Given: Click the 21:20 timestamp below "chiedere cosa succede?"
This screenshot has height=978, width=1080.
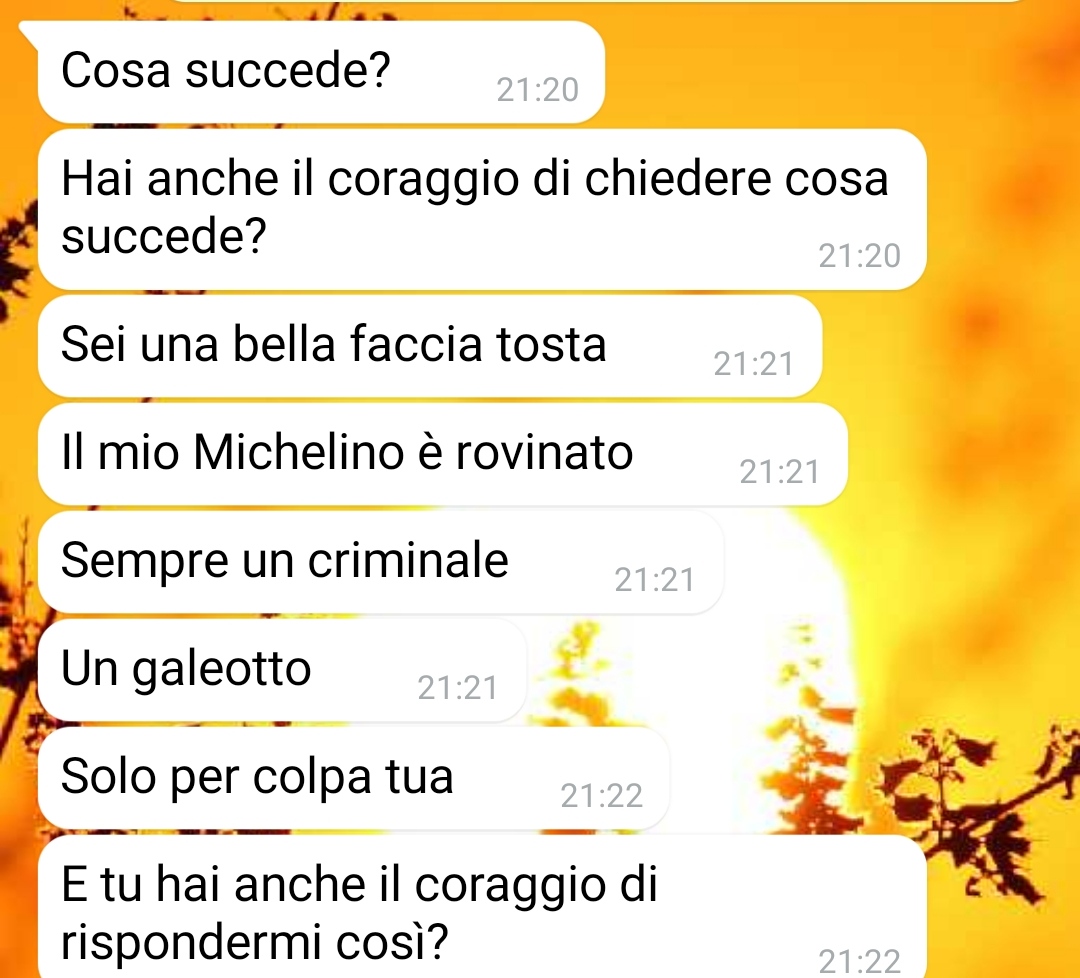Looking at the screenshot, I should (859, 256).
